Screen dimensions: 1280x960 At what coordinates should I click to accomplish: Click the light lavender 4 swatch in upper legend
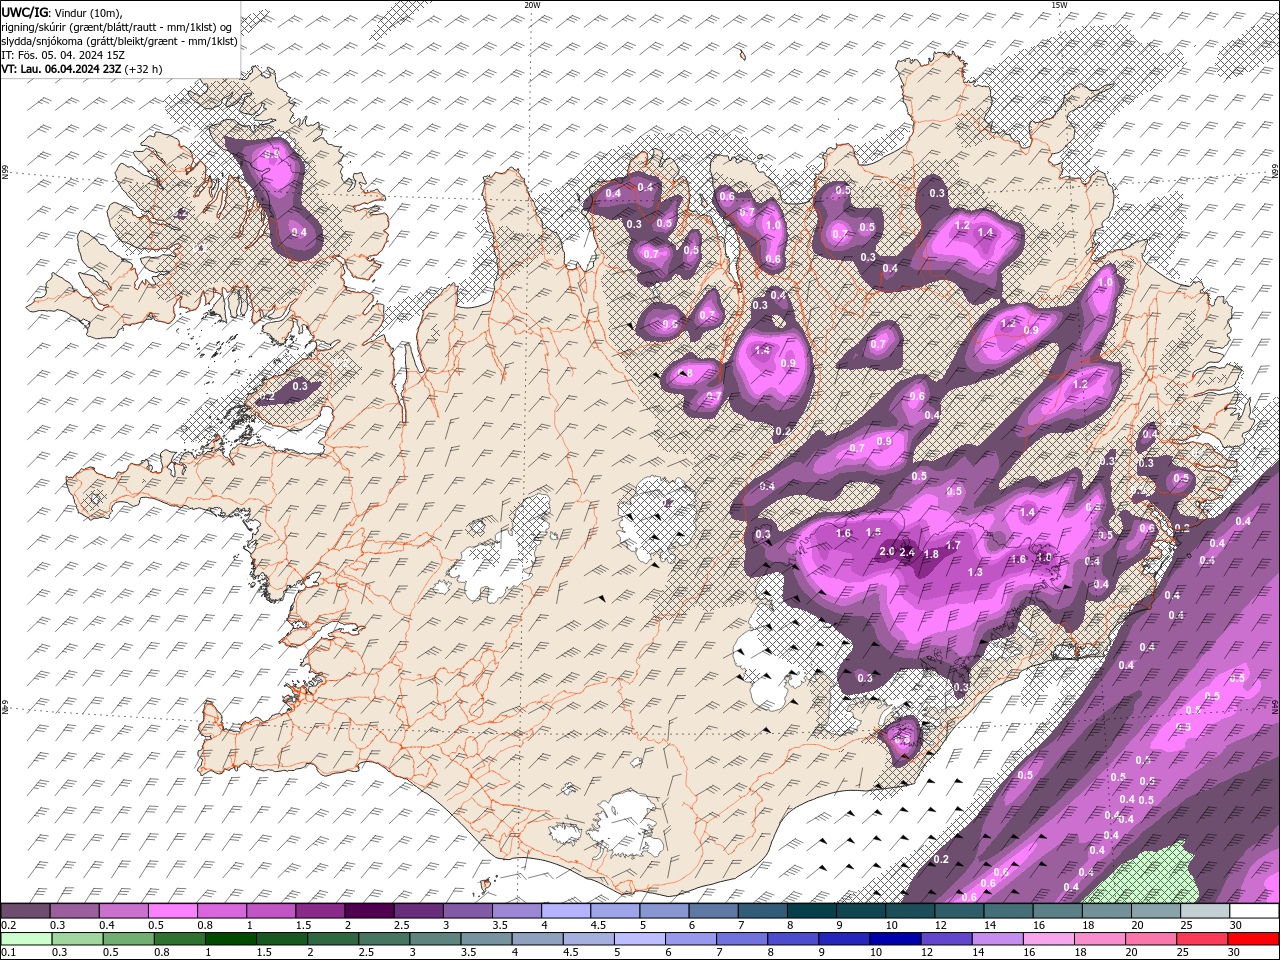566,911
